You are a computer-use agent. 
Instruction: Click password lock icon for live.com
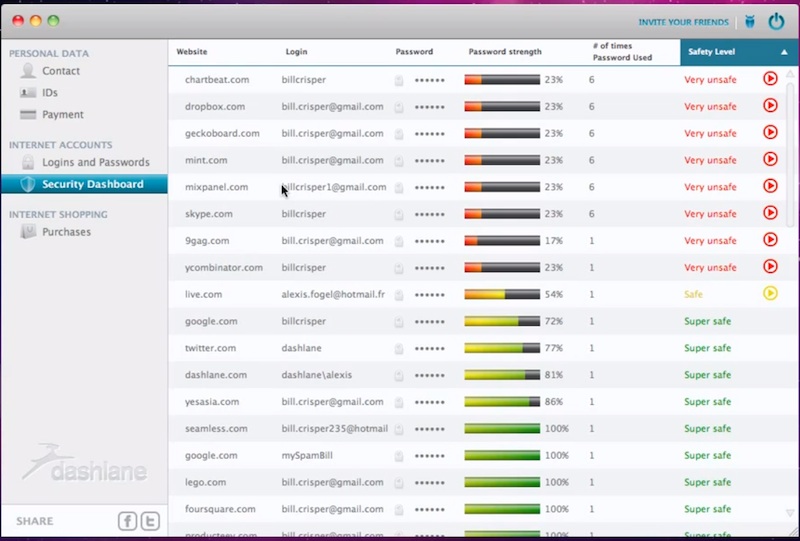[399, 295]
